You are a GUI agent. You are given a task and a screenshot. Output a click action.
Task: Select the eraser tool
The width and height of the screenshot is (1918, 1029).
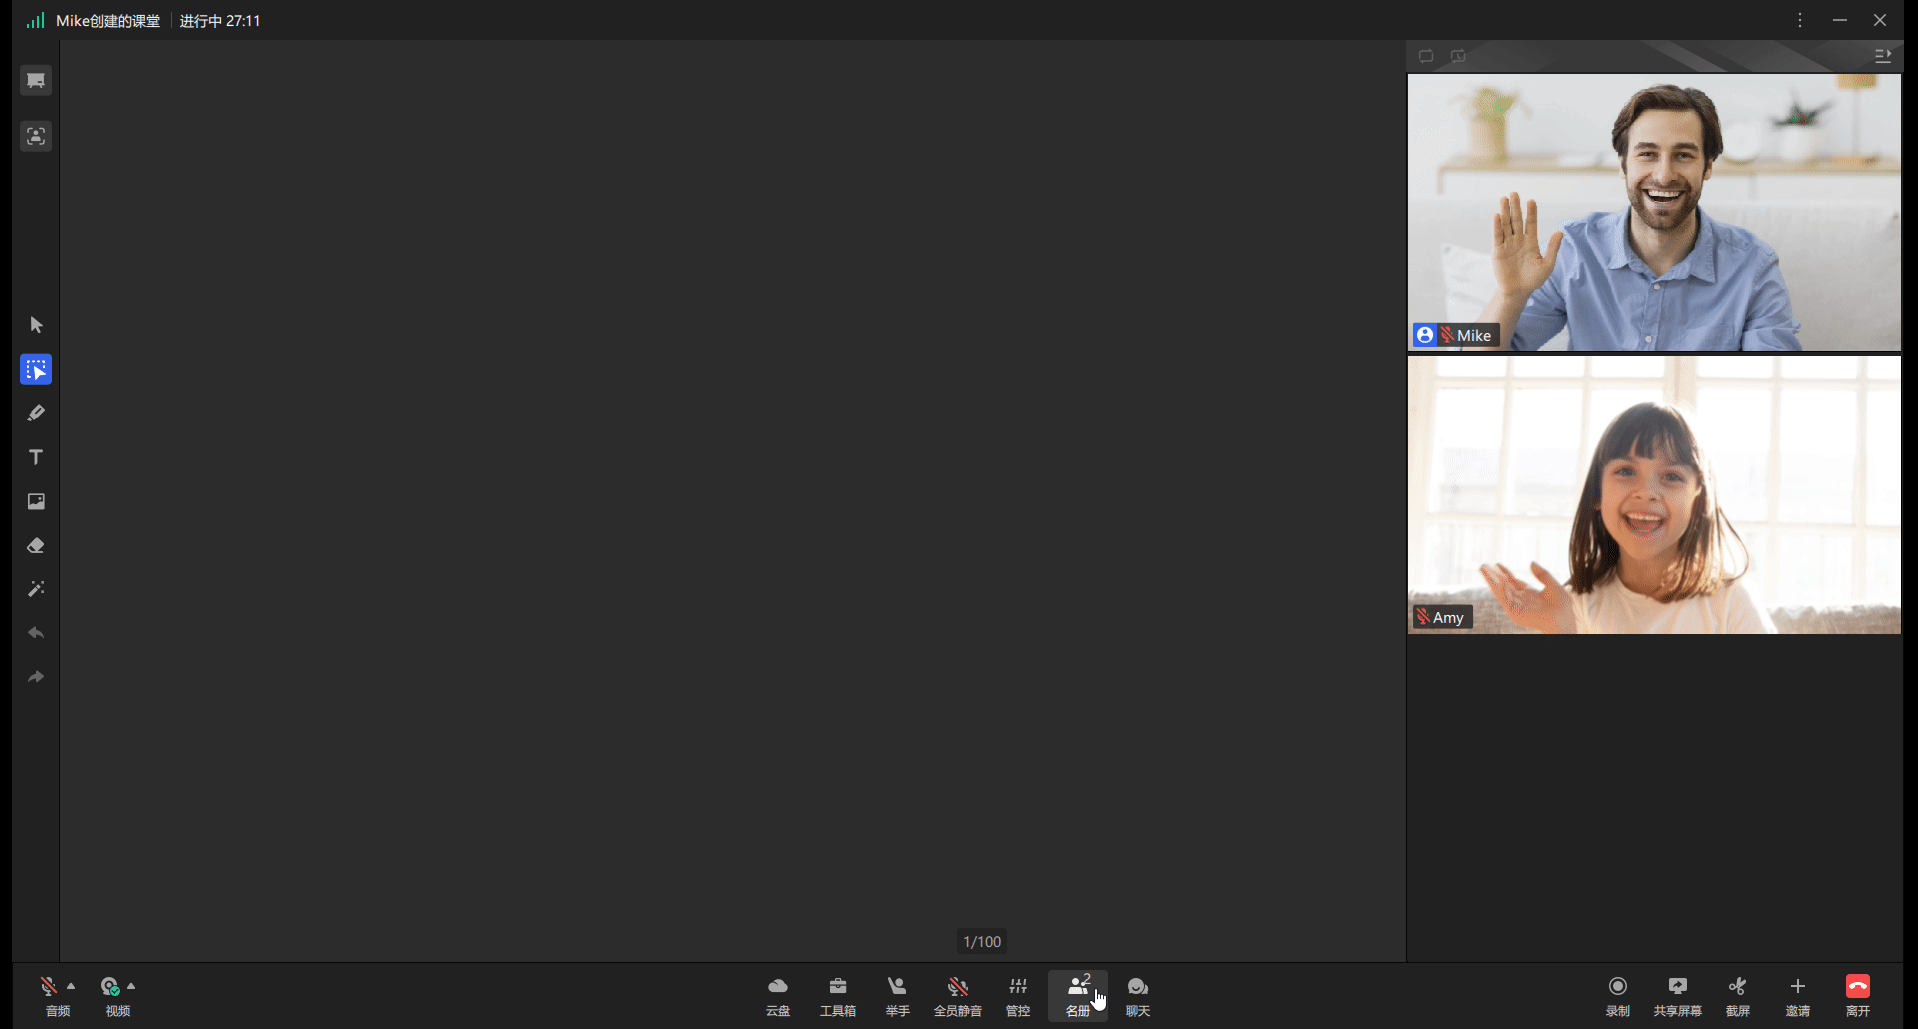(36, 545)
